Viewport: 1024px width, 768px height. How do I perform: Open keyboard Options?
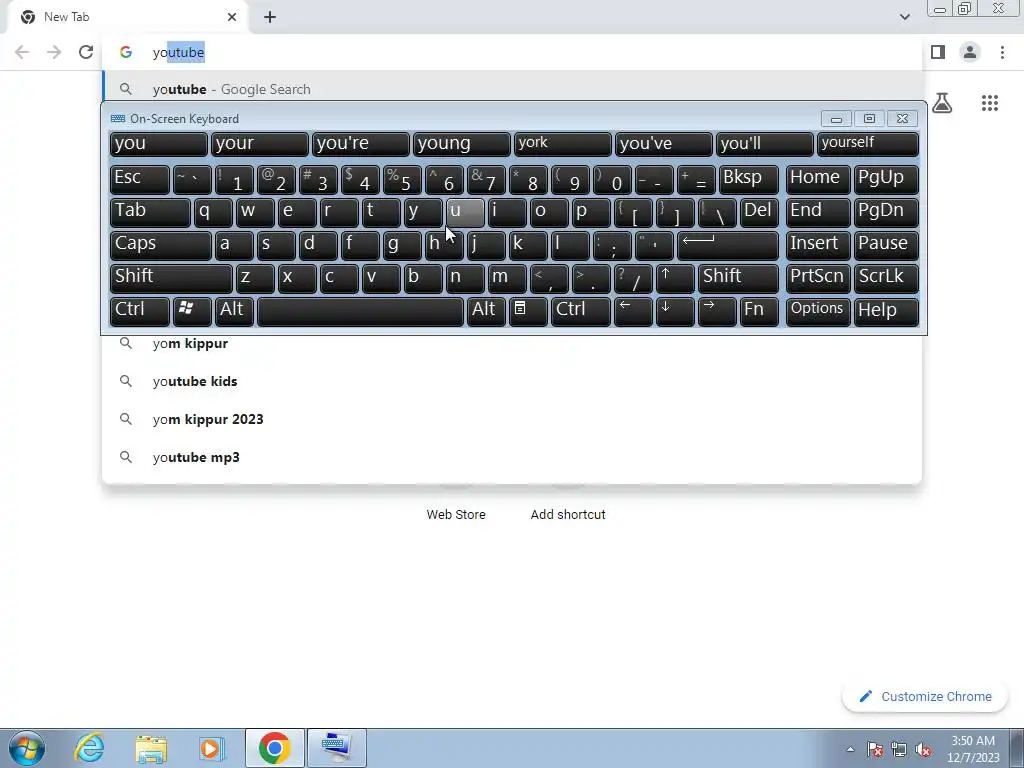tap(818, 312)
